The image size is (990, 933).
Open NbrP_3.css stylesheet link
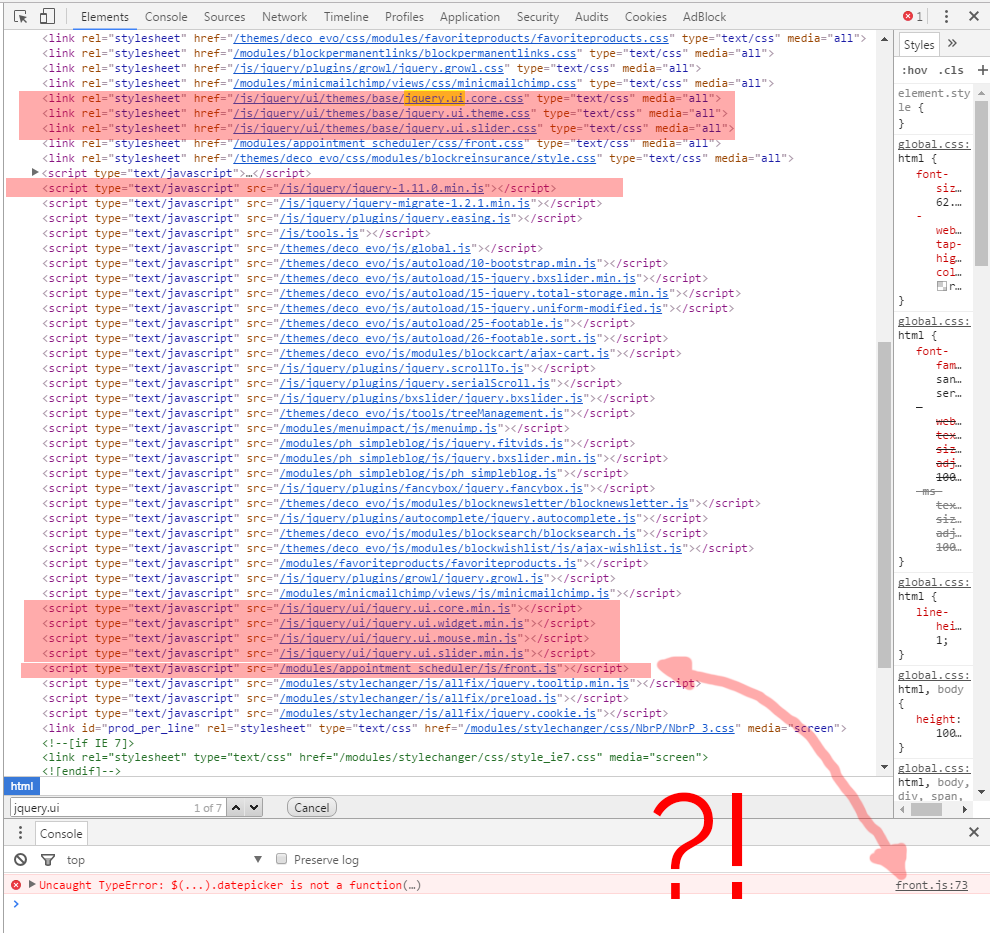coord(599,728)
